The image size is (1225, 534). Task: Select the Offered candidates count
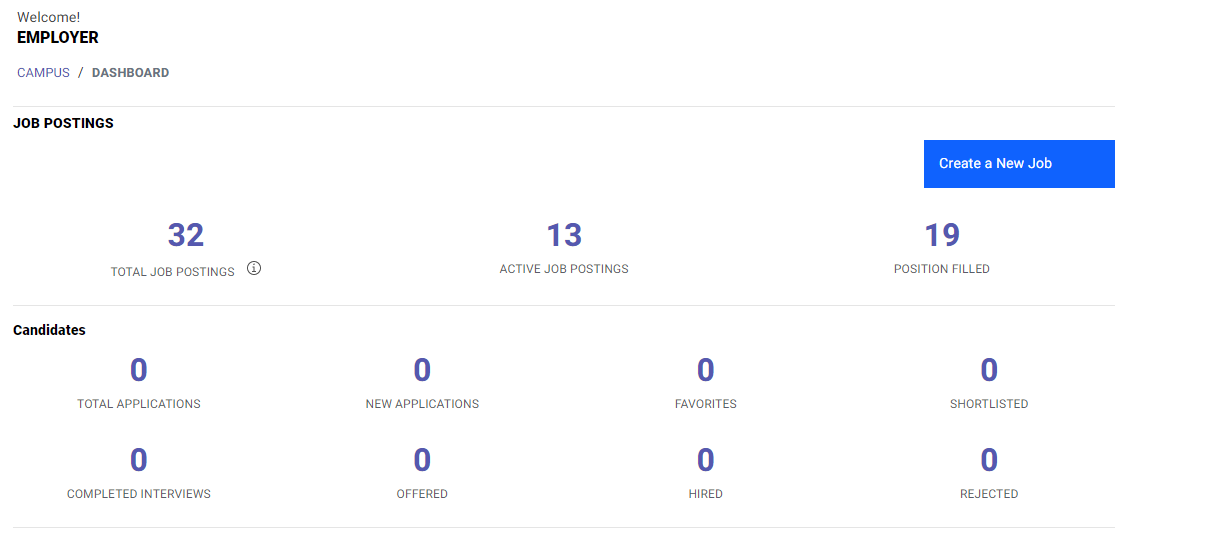[422, 460]
